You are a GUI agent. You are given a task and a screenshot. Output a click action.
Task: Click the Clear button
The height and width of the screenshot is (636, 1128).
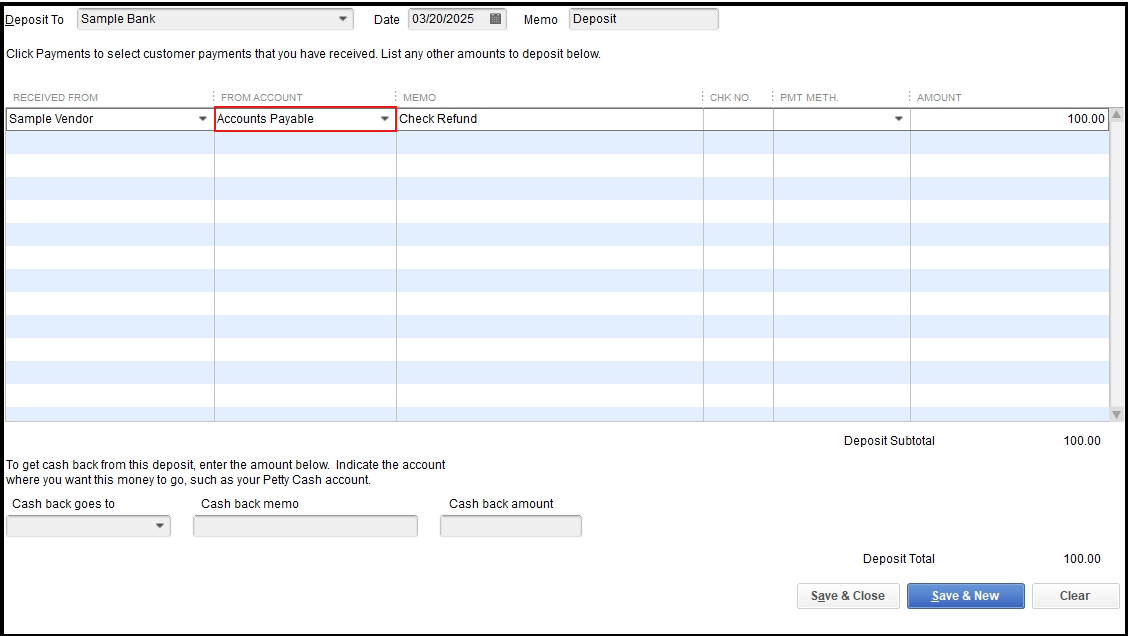[1074, 596]
